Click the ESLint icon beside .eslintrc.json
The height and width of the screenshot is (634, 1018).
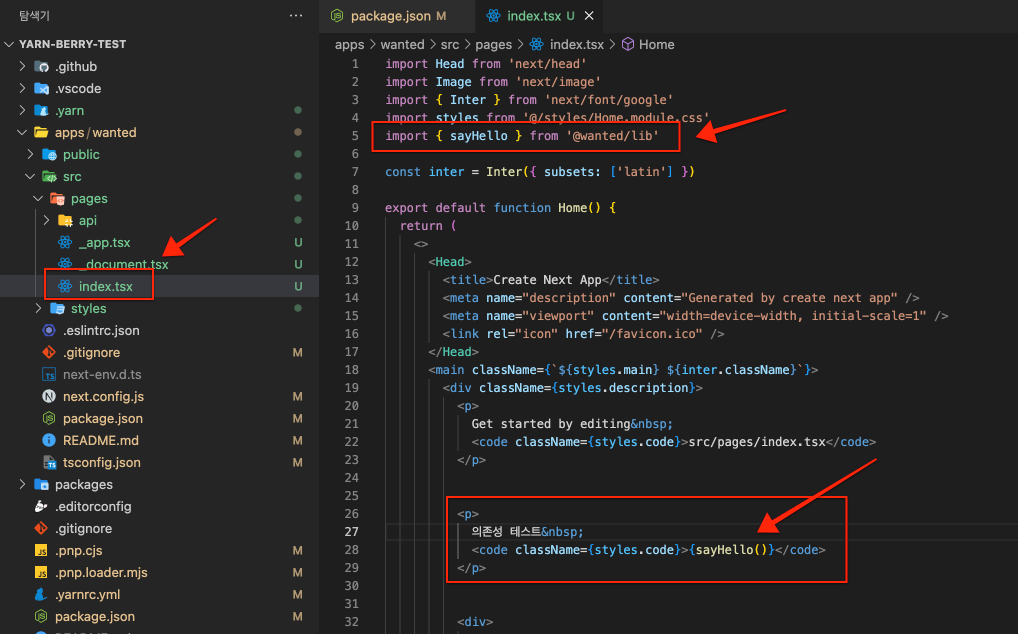point(49,330)
